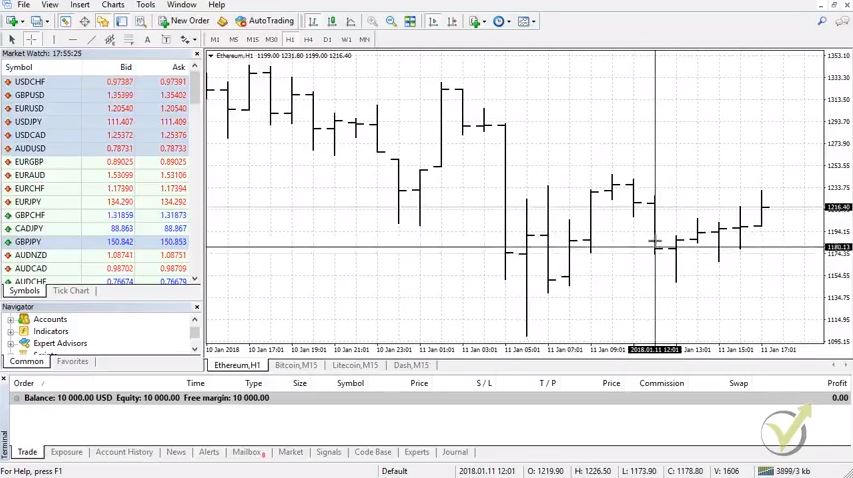Viewport: 853px width, 478px height.
Task: Open the chart periodicity clock dropdown
Action: 500,21
